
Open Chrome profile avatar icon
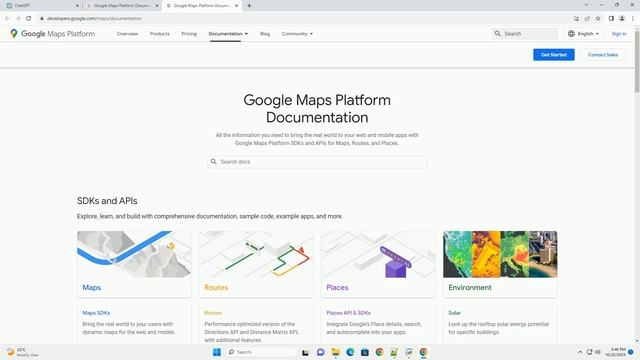pos(622,18)
